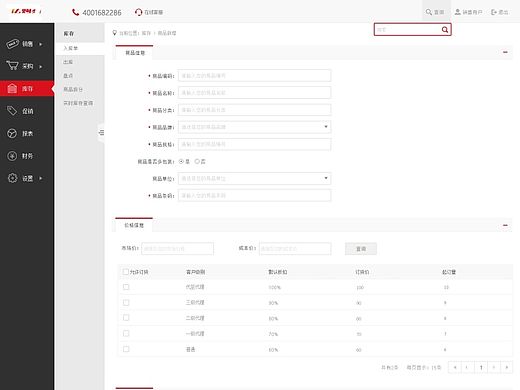Click the 库存 link in breadcrumb

[x=146, y=33]
